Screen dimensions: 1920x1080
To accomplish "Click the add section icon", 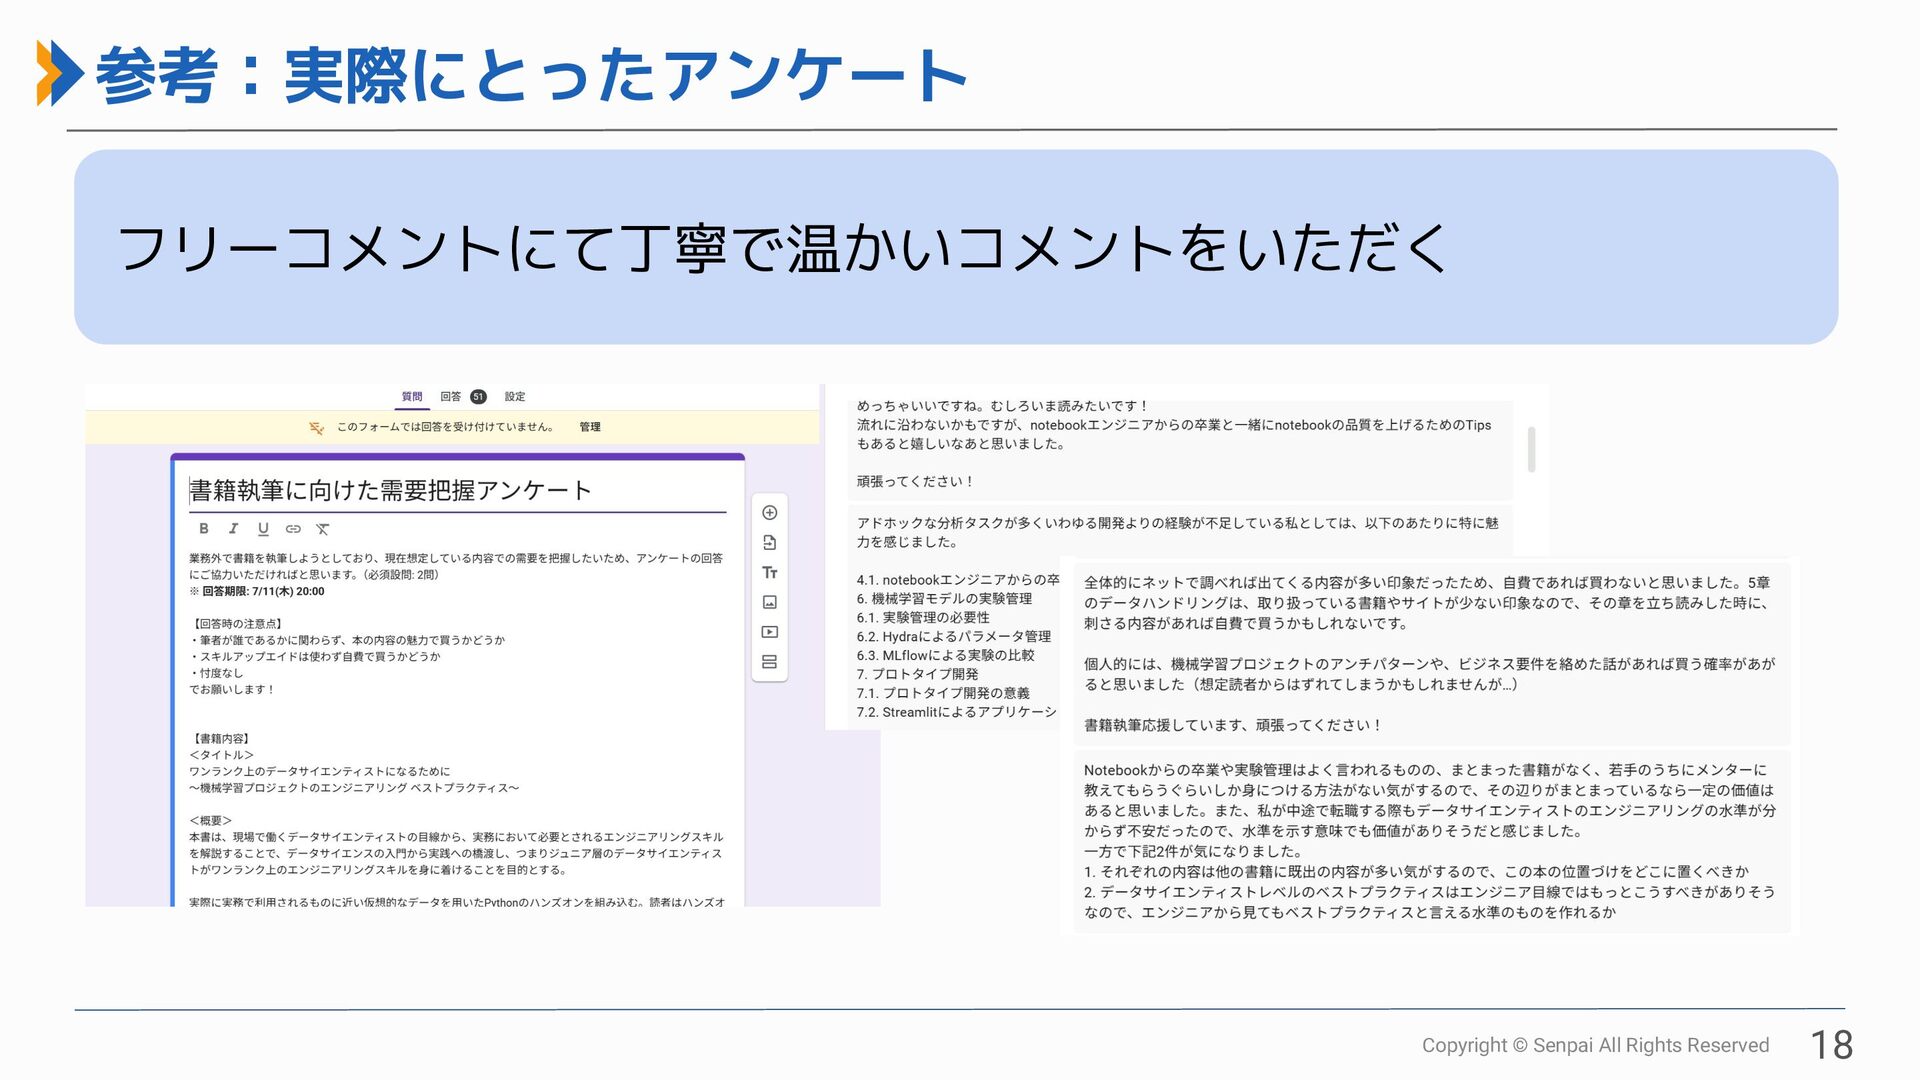I will click(x=769, y=662).
